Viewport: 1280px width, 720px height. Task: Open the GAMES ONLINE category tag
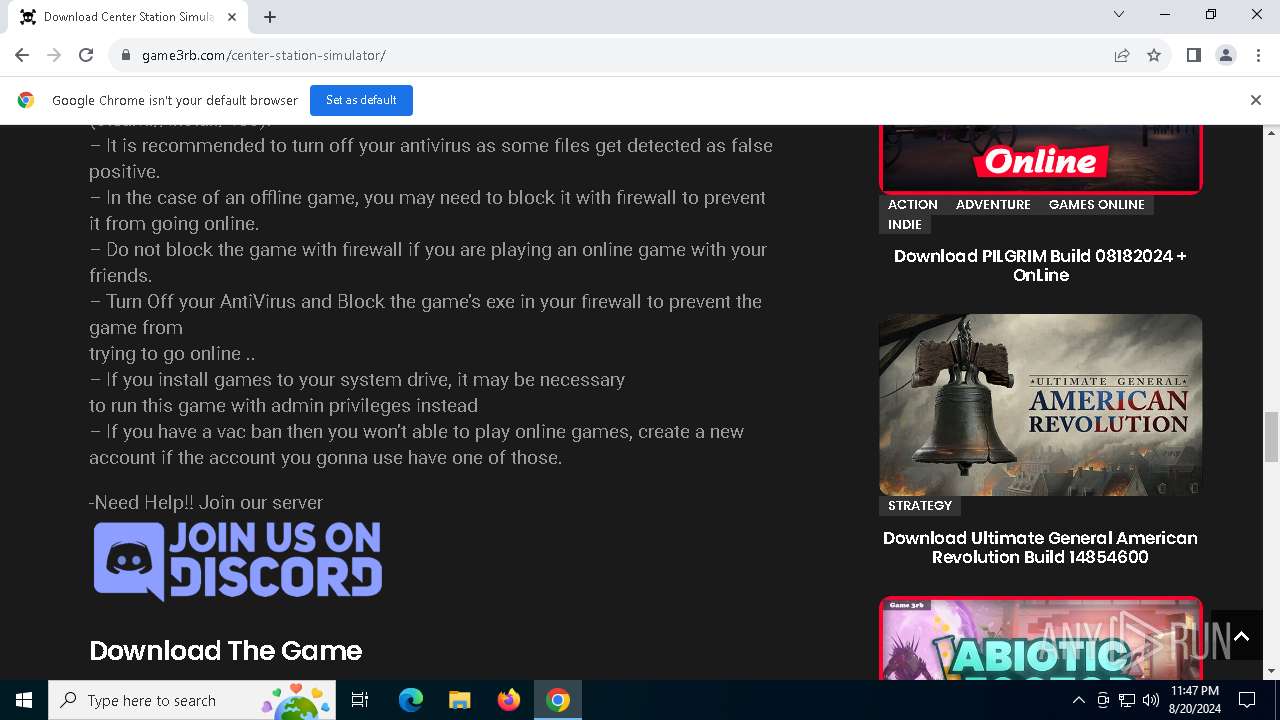1096,204
